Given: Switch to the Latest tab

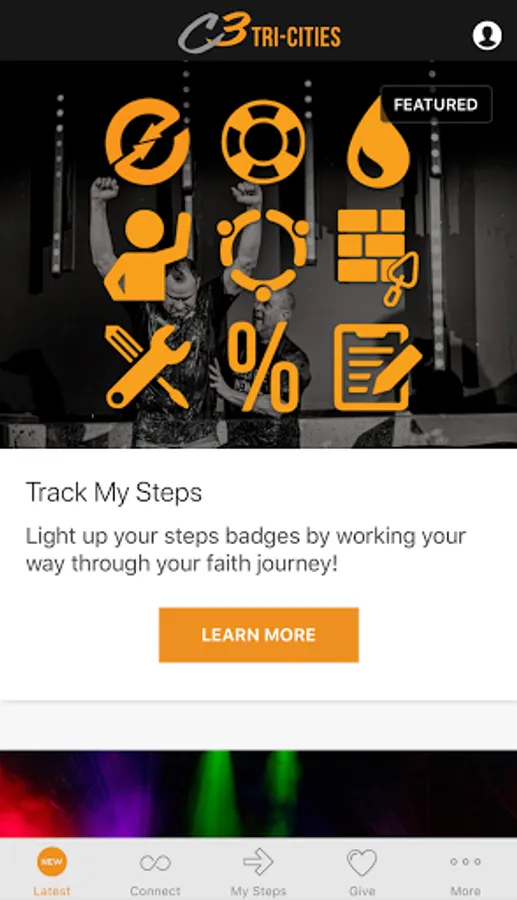Looking at the screenshot, I should [52, 870].
